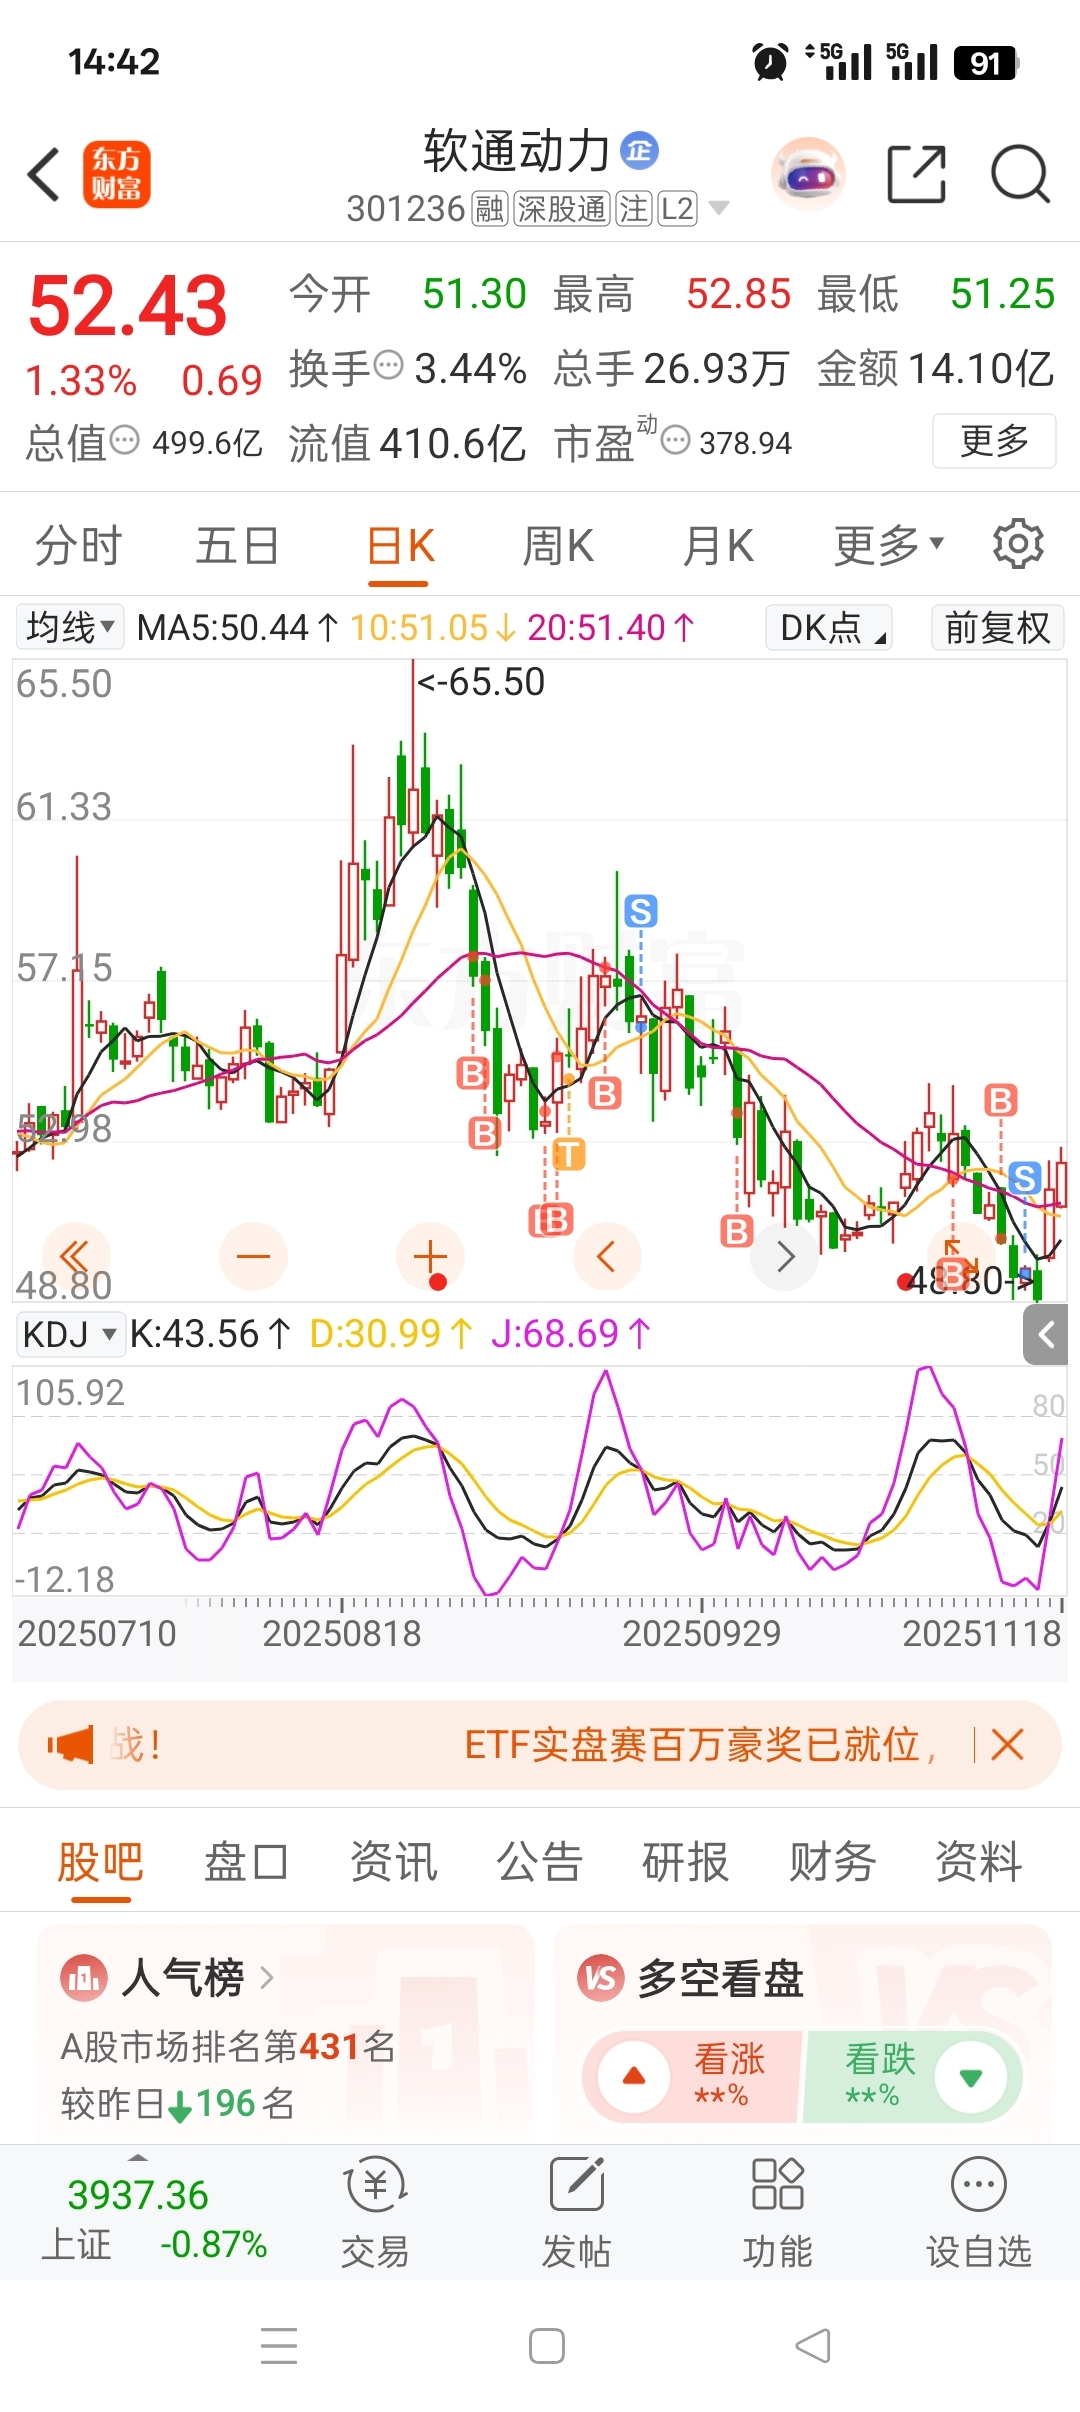Screen dimensions: 1080x2412
Task: Open the robot assistant avatar
Action: tap(808, 174)
